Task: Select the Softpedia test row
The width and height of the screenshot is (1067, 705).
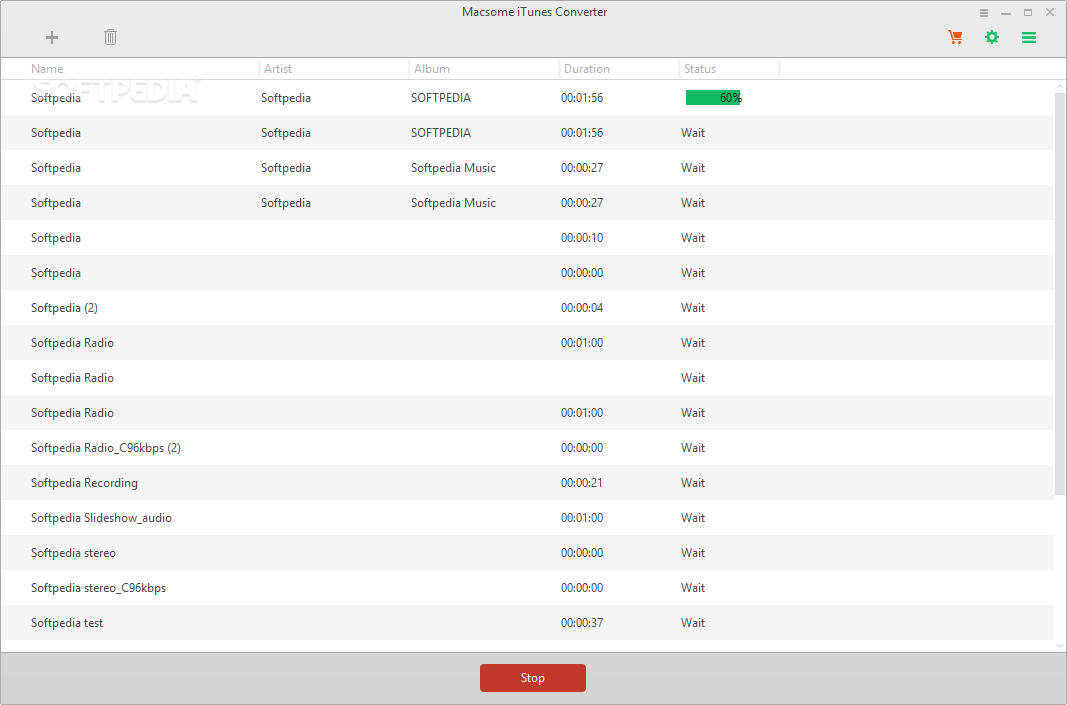Action: [527, 623]
